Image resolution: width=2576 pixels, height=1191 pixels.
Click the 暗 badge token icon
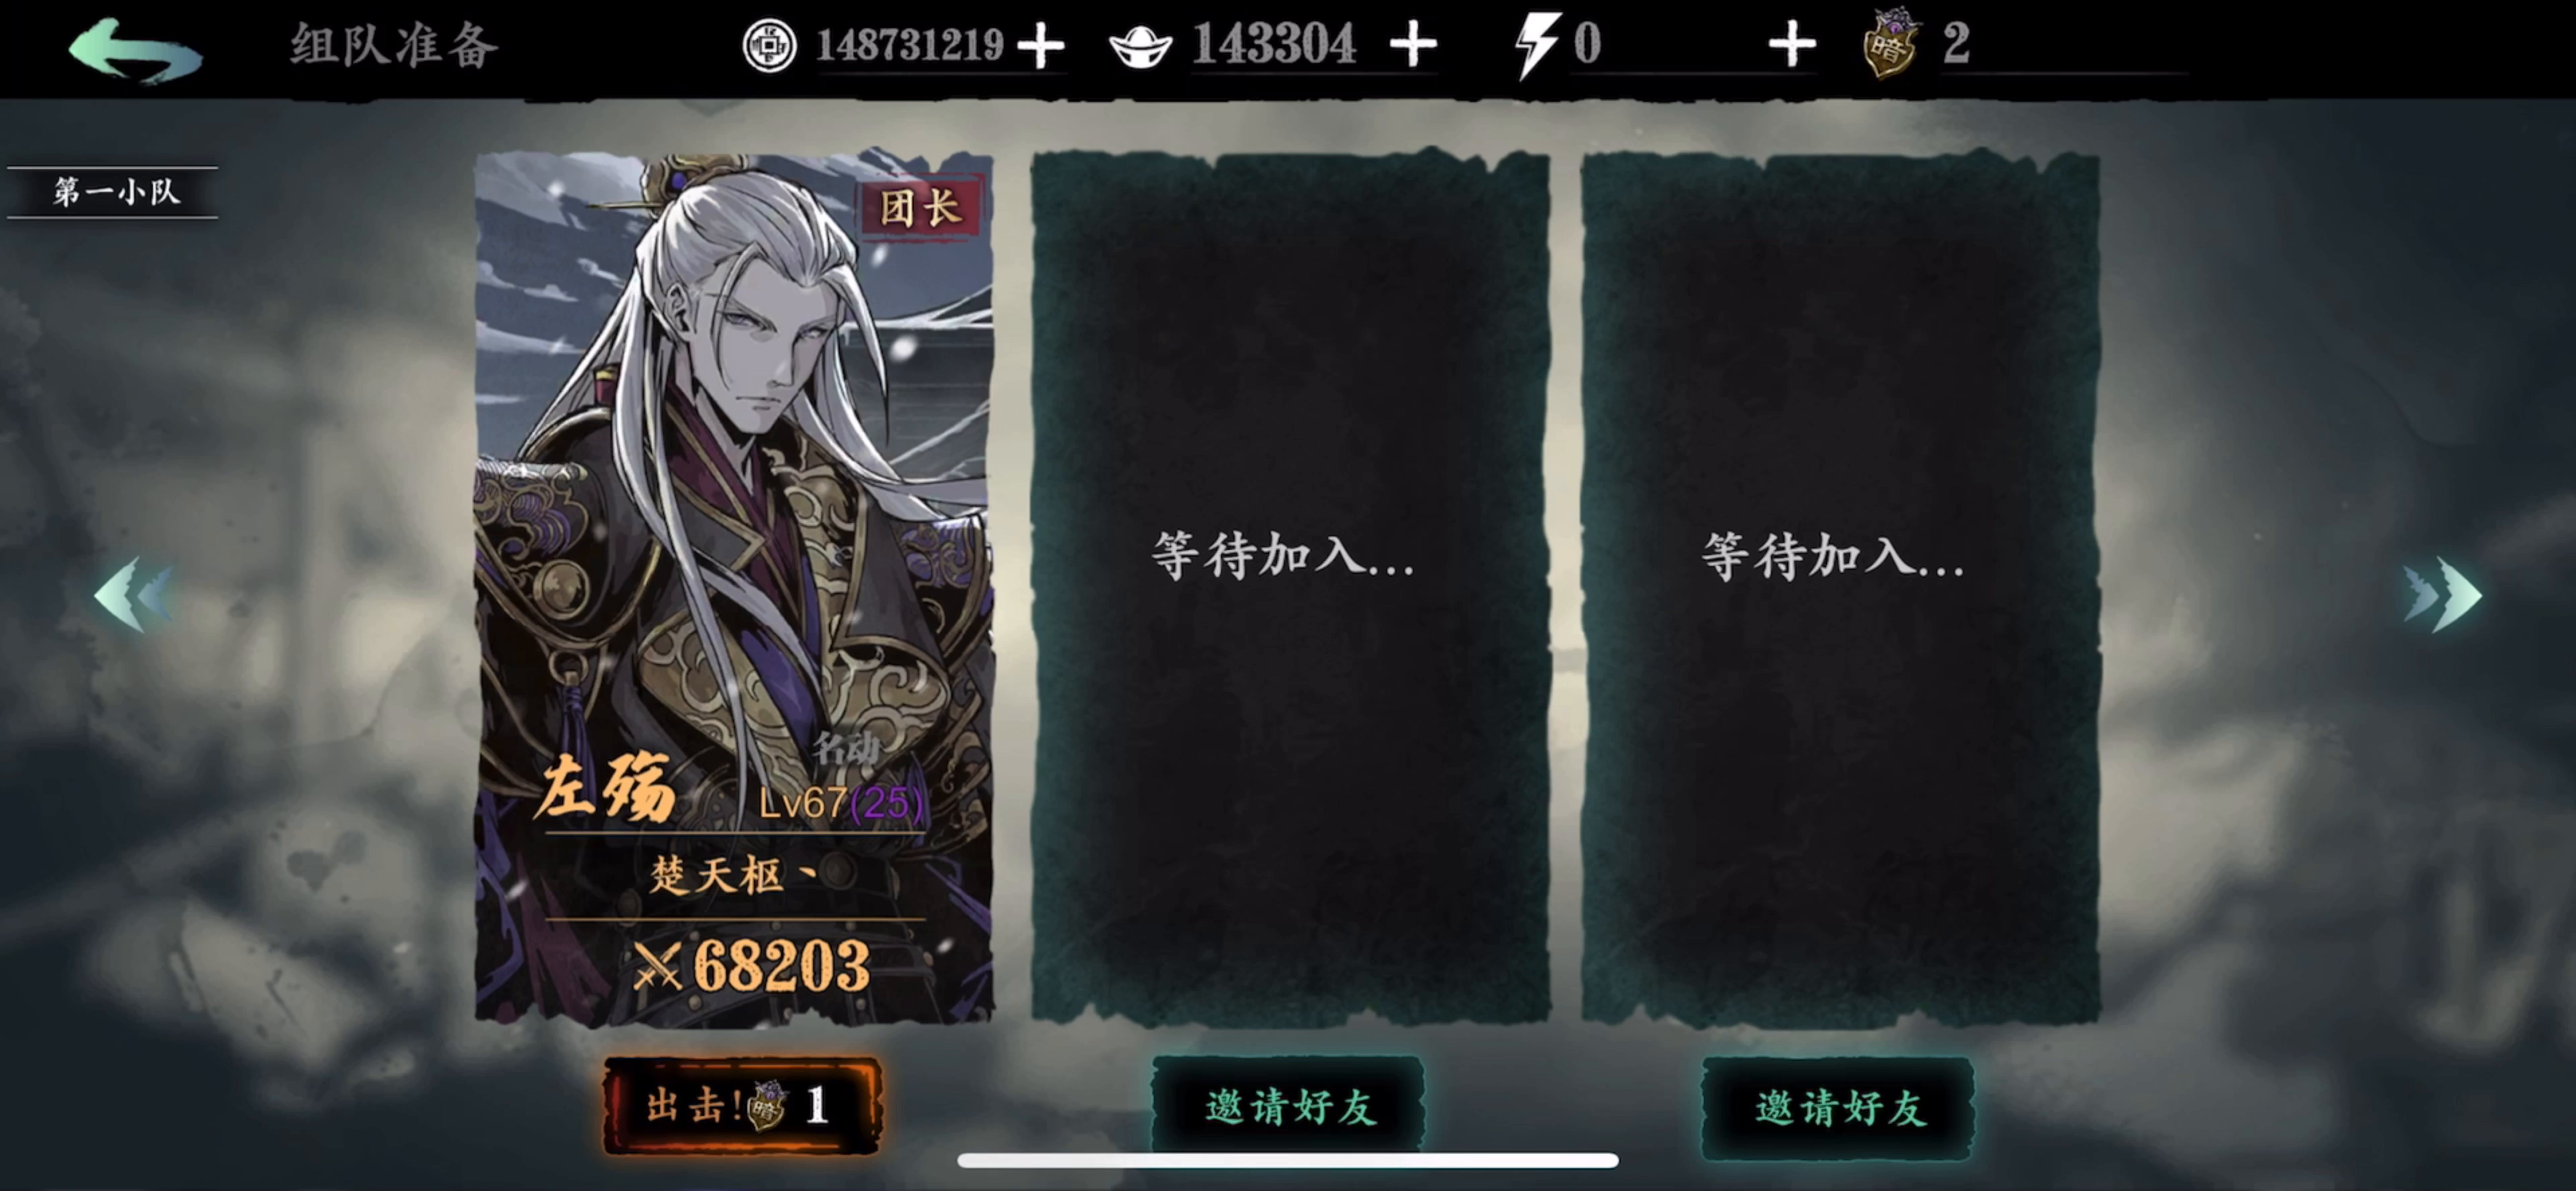1890,44
